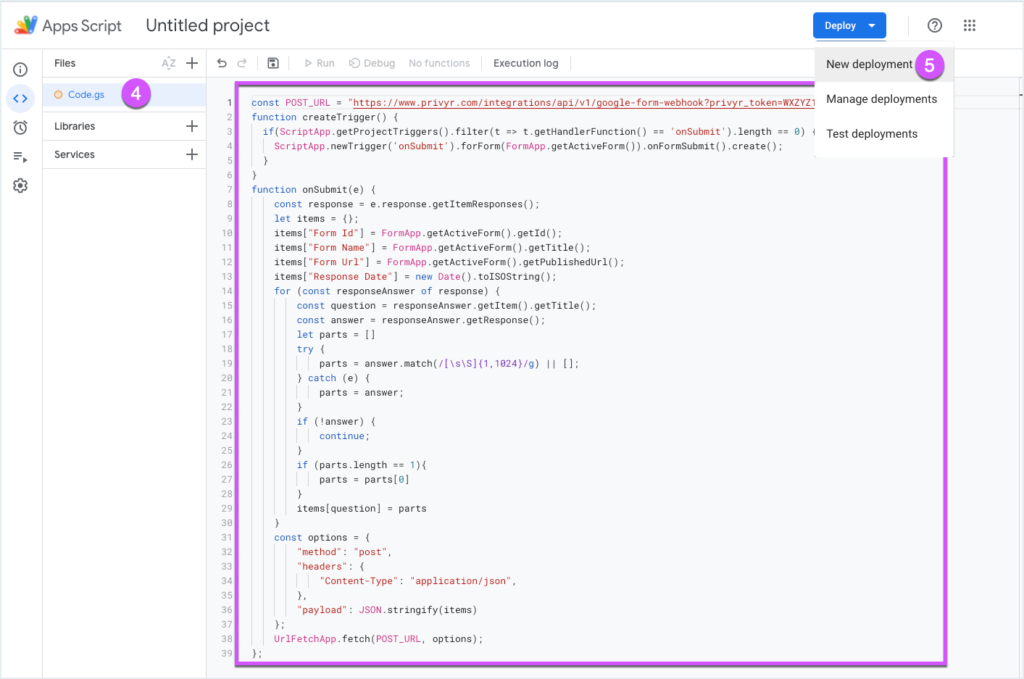Click the const options = { line
Viewport: 1024px width, 679px height.
(x=322, y=537)
